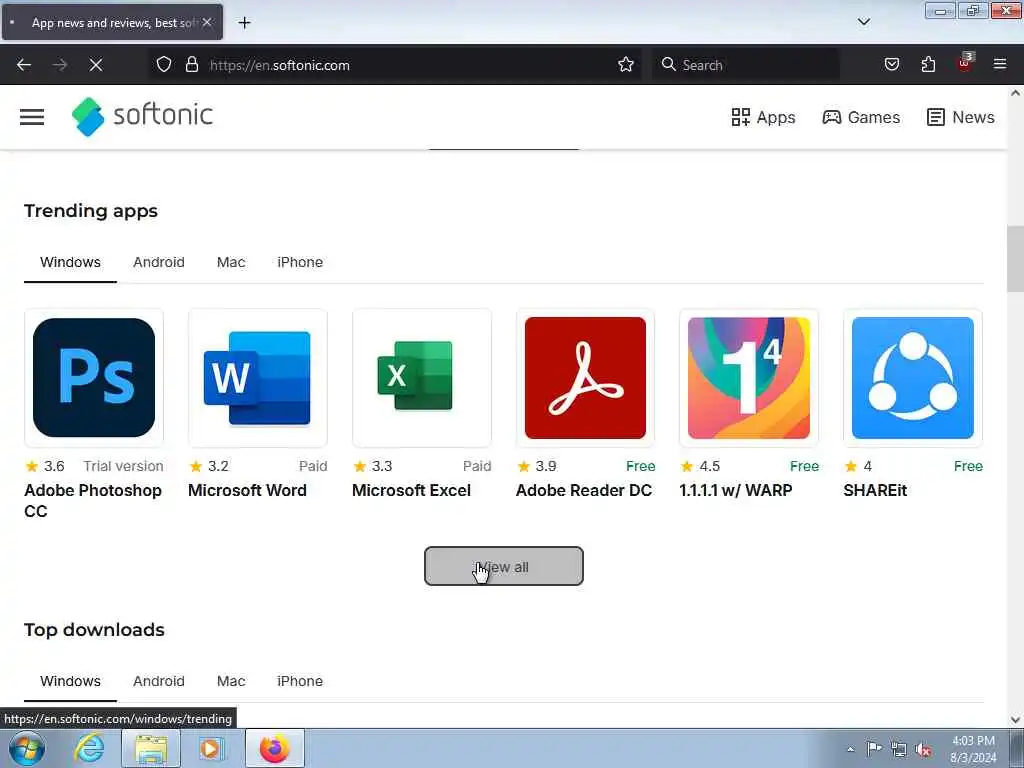Image resolution: width=1024 pixels, height=768 pixels.
Task: Open the Firefox application menu
Action: [x=1000, y=65]
